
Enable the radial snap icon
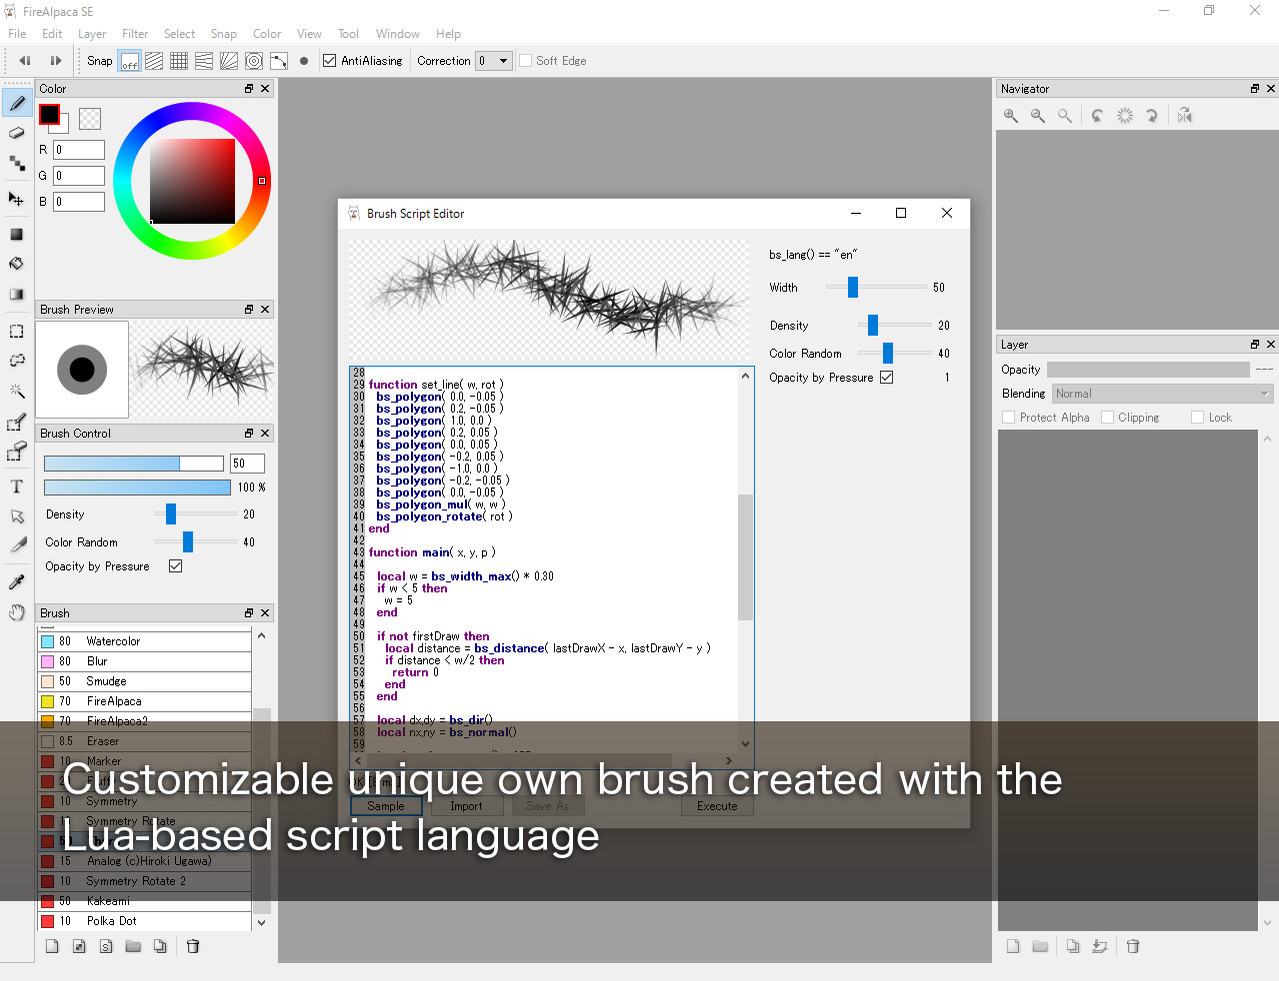[229, 61]
